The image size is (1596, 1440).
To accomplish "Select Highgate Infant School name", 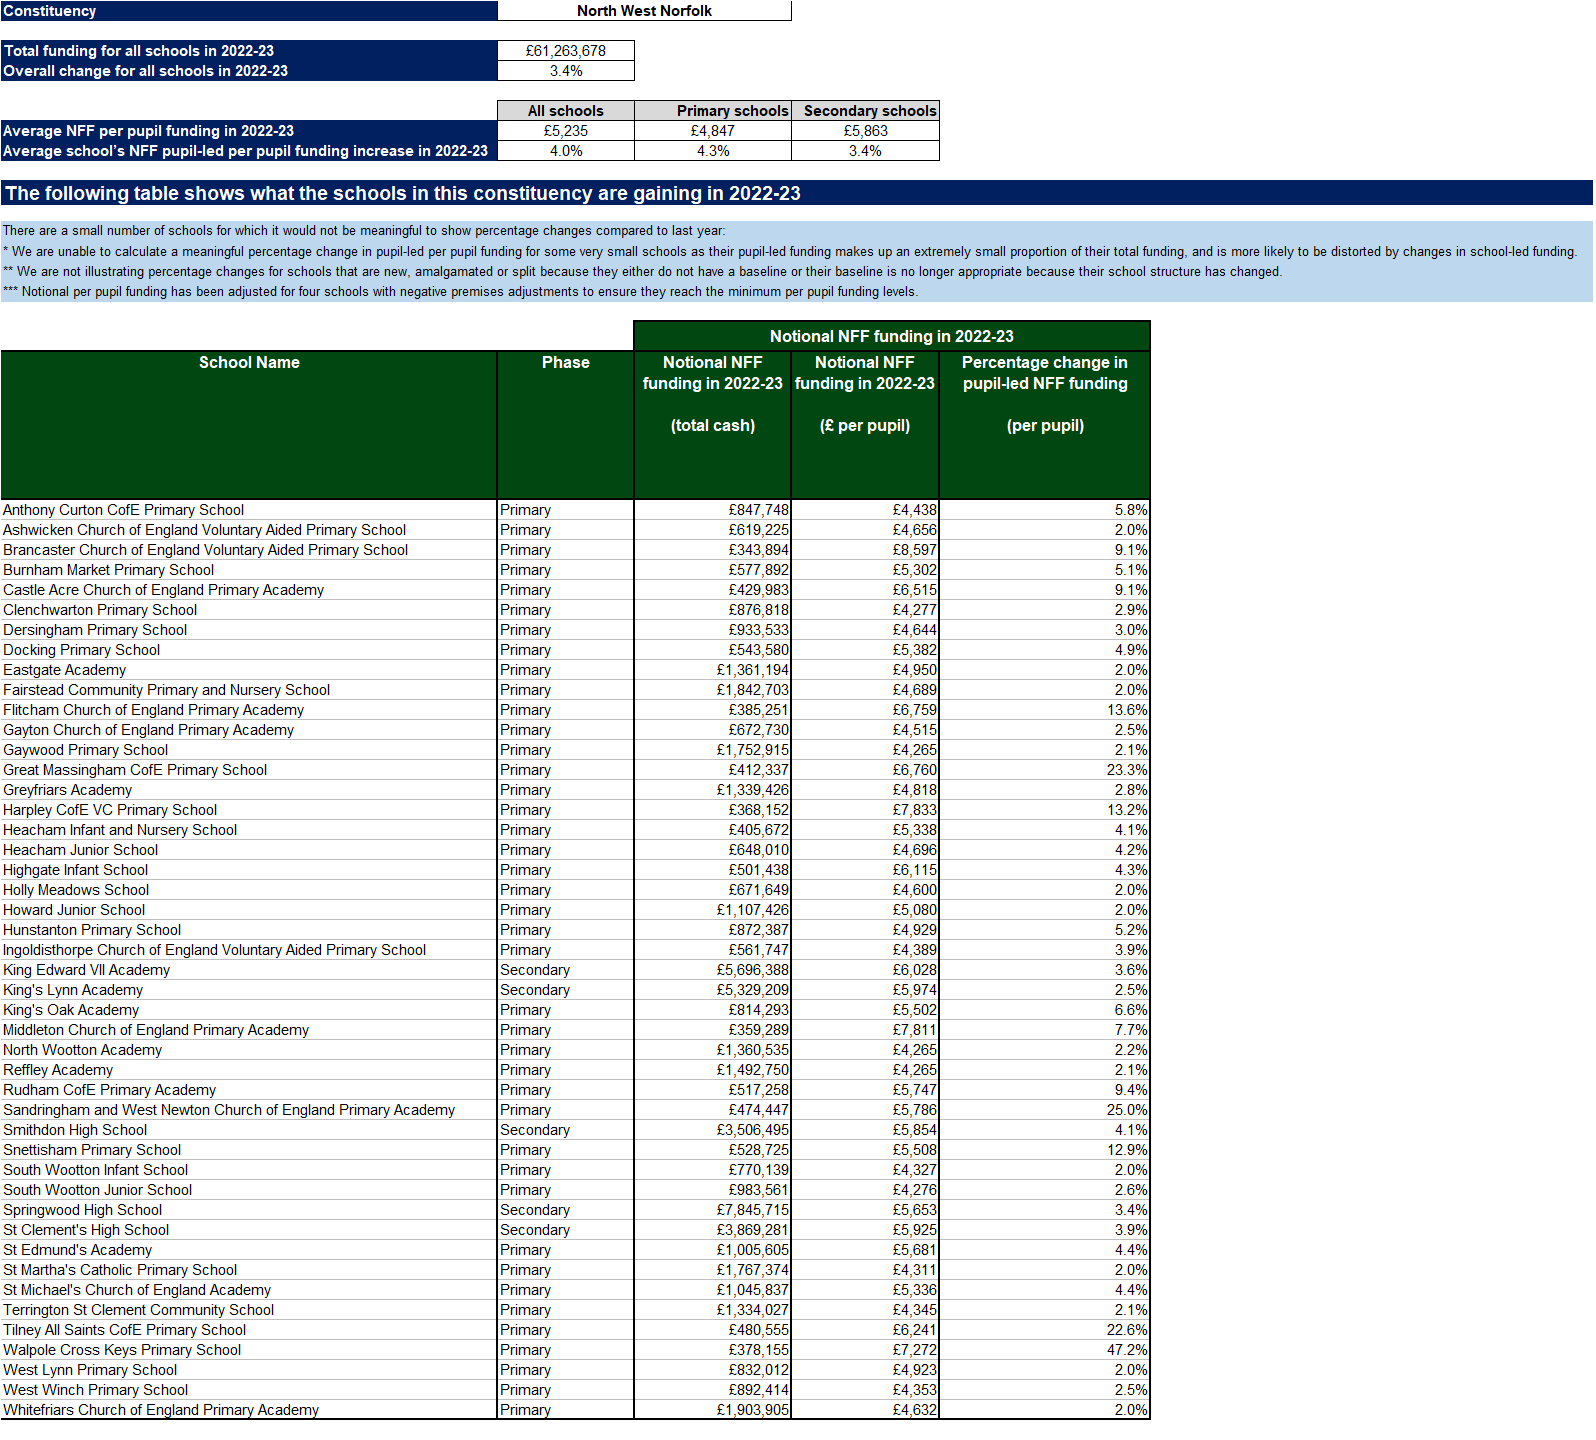I will point(75,870).
